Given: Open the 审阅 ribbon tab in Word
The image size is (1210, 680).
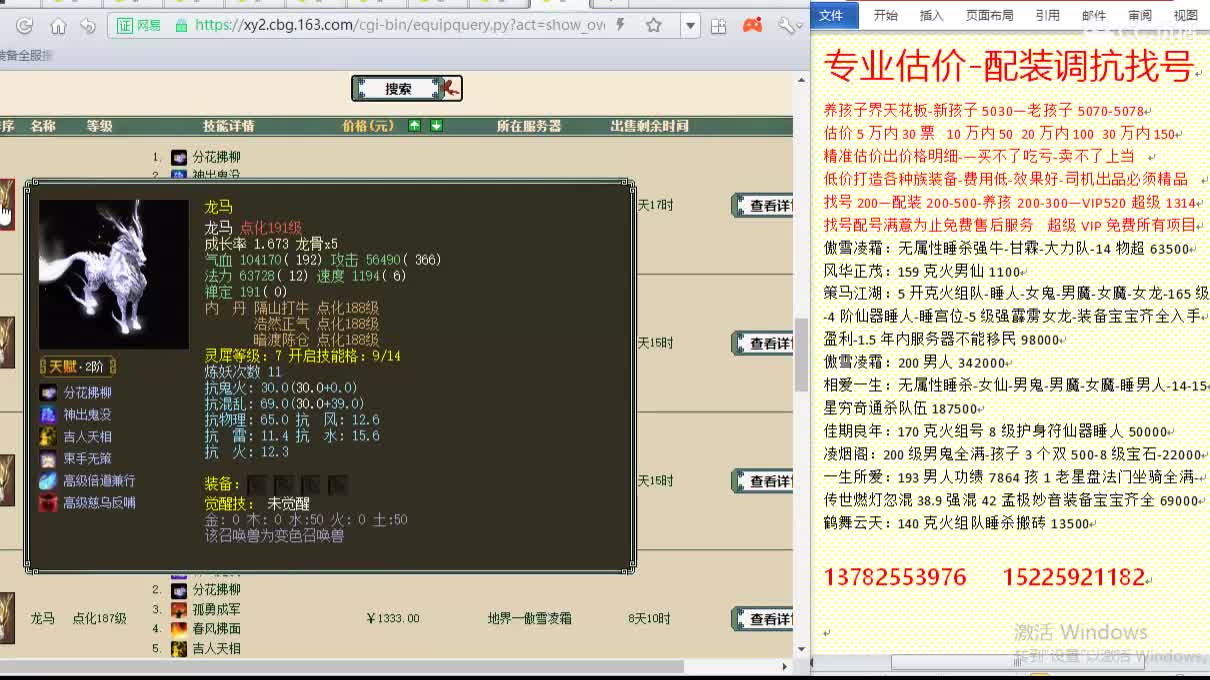Looking at the screenshot, I should tap(1139, 15).
